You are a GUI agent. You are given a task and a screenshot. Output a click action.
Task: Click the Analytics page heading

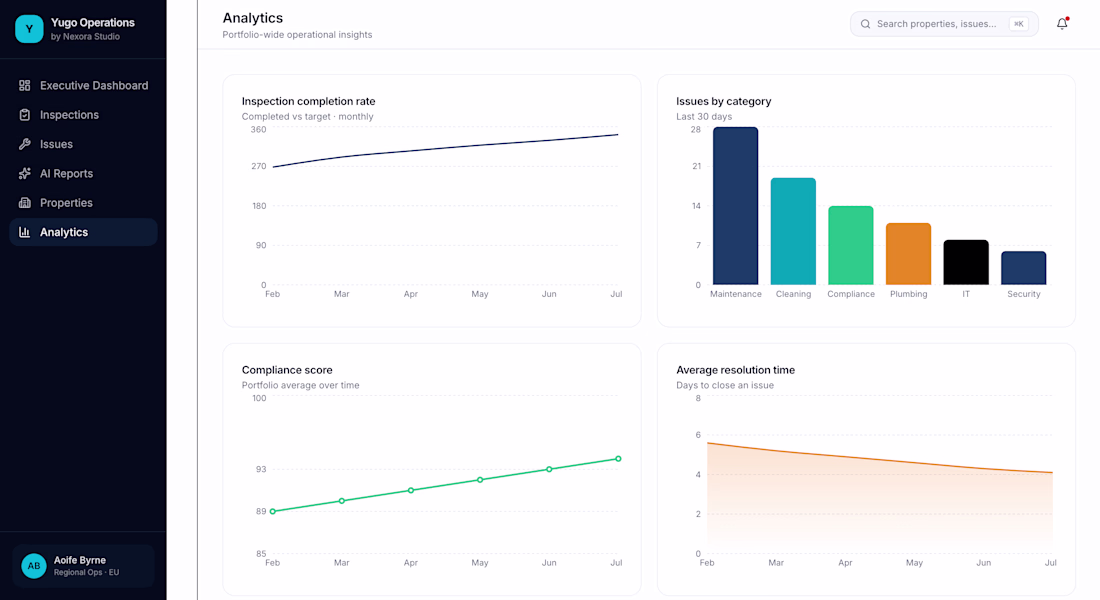253,18
